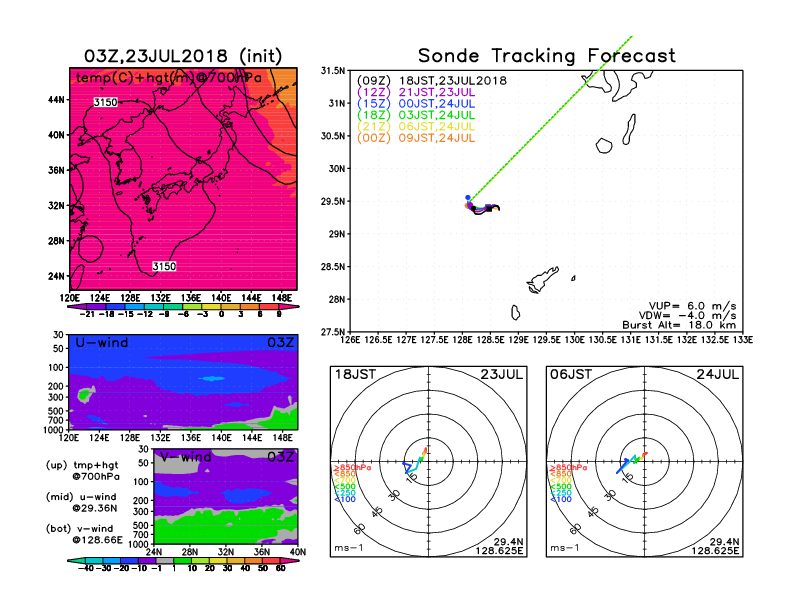
Task: Click the 'Sonde Tracking Forecast' heading
Action: (x=547, y=56)
